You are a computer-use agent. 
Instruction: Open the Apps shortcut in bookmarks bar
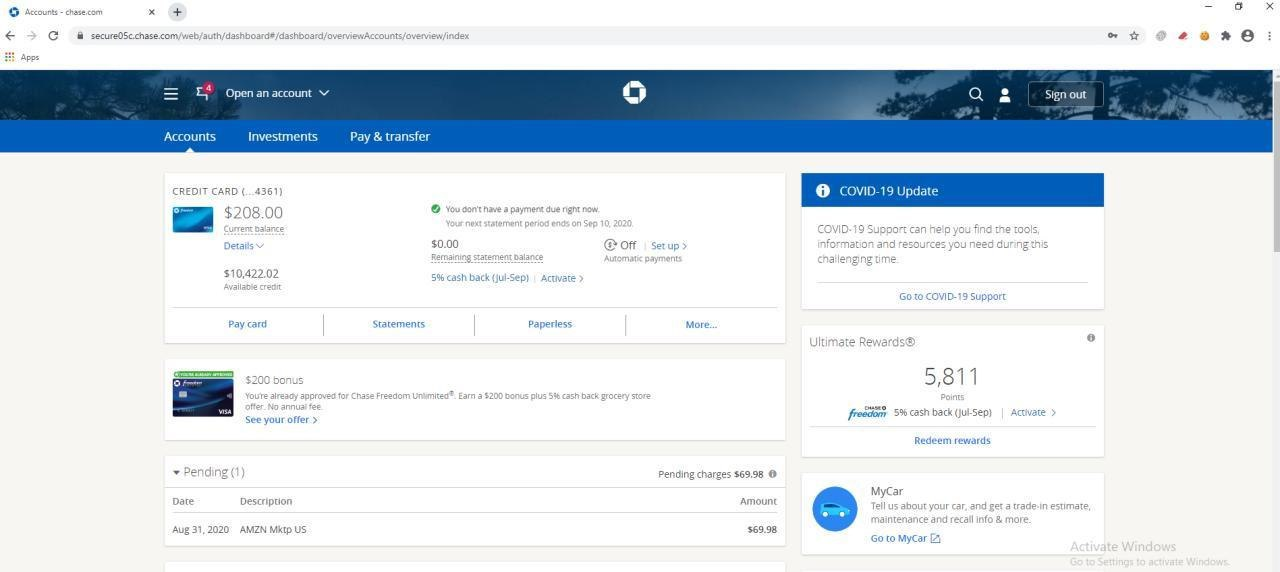(x=22, y=57)
